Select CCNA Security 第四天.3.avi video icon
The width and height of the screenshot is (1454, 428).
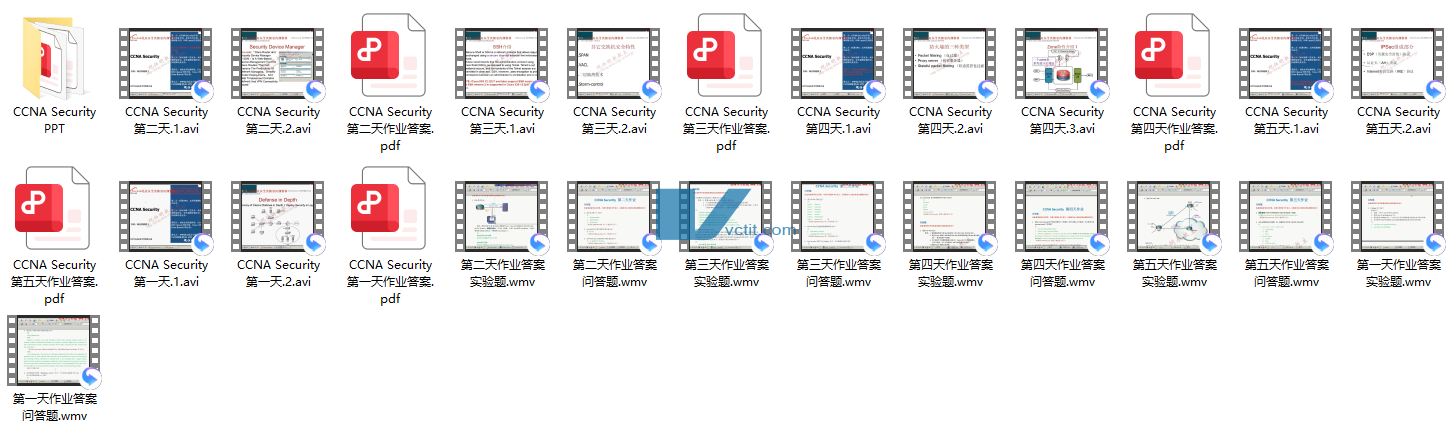1063,63
